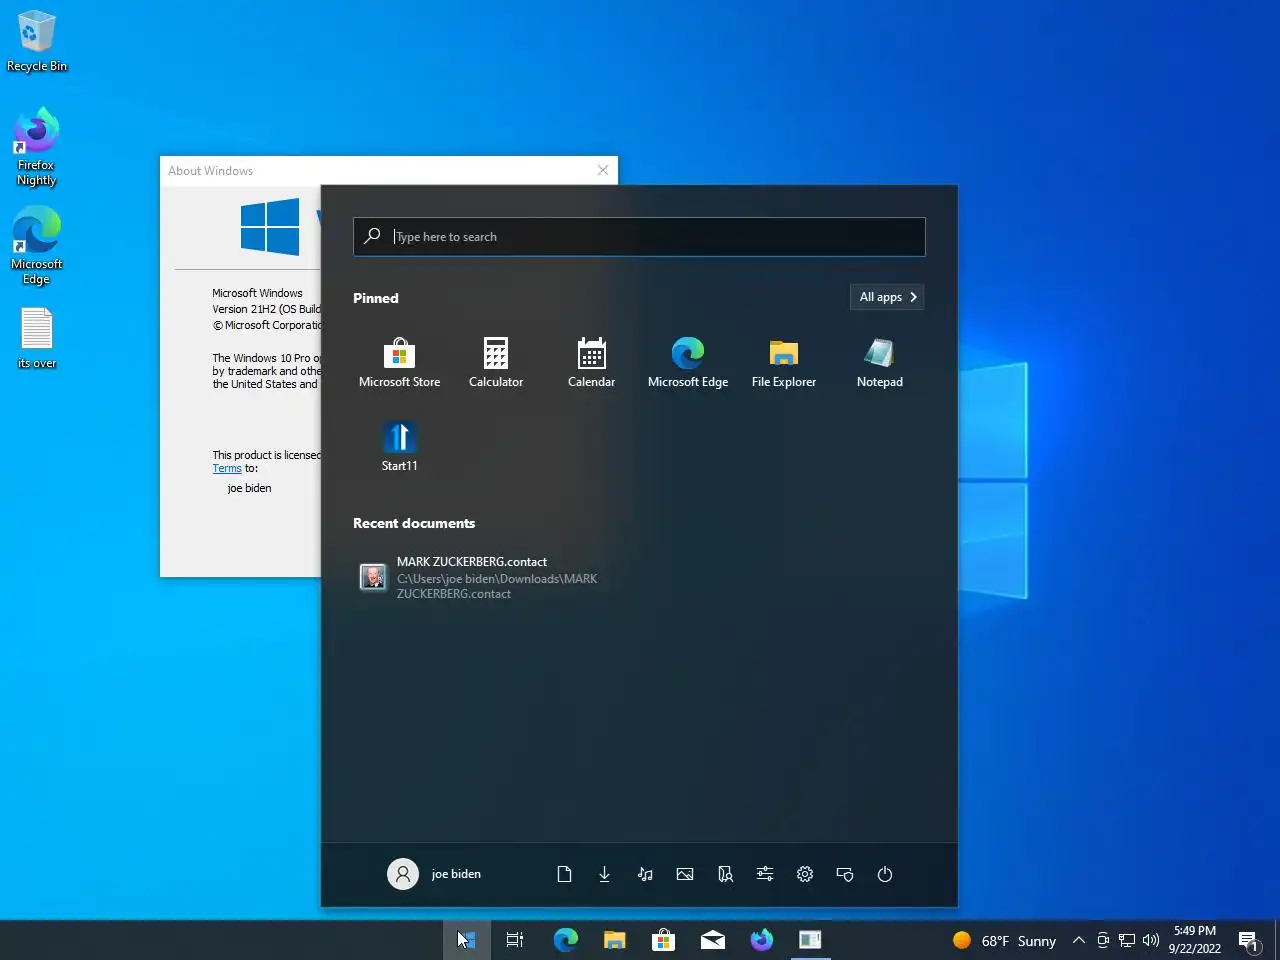Open the 68°F Sunny weather widget
Screen dimensions: 1280x960
tap(1005, 941)
